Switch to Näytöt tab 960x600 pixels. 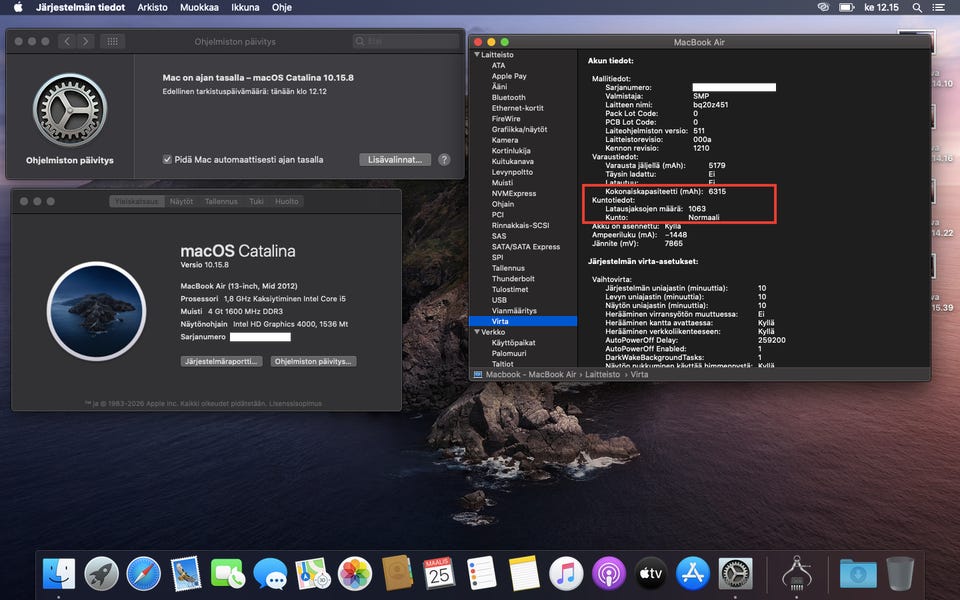(181, 201)
